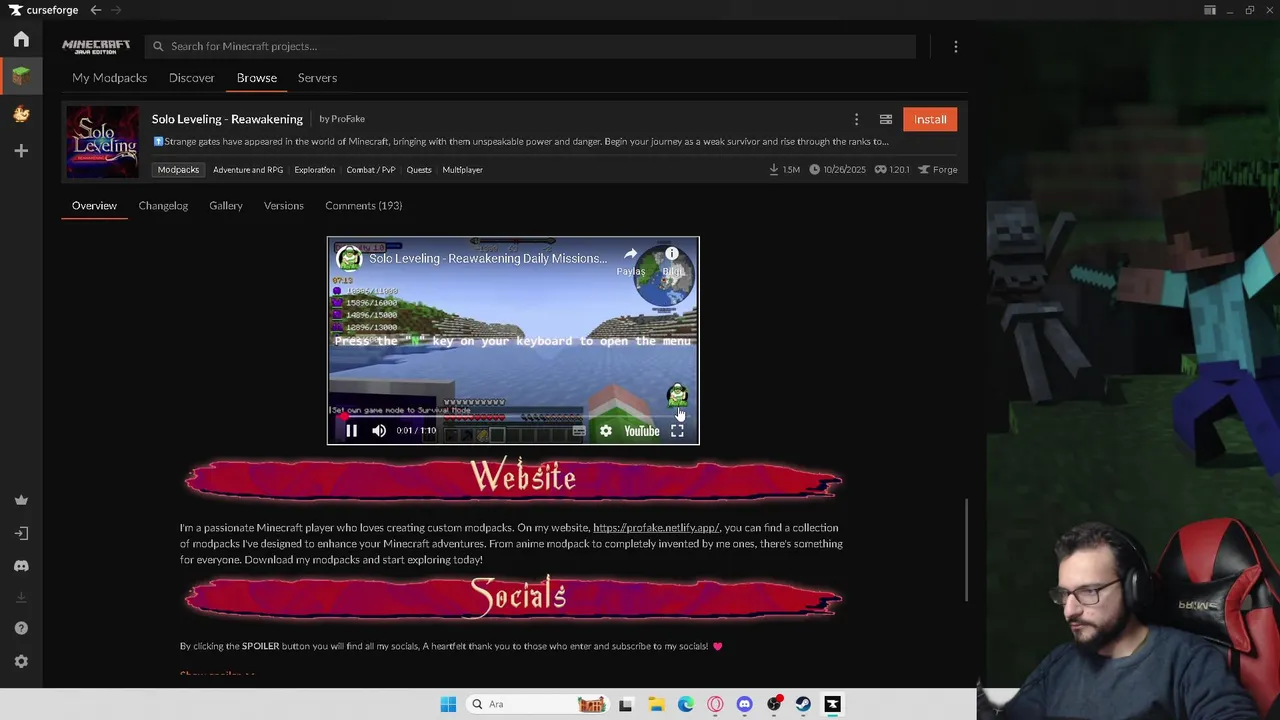The height and width of the screenshot is (720, 1280).
Task: Select the Minecraft grass block game icon
Action: coord(21,76)
